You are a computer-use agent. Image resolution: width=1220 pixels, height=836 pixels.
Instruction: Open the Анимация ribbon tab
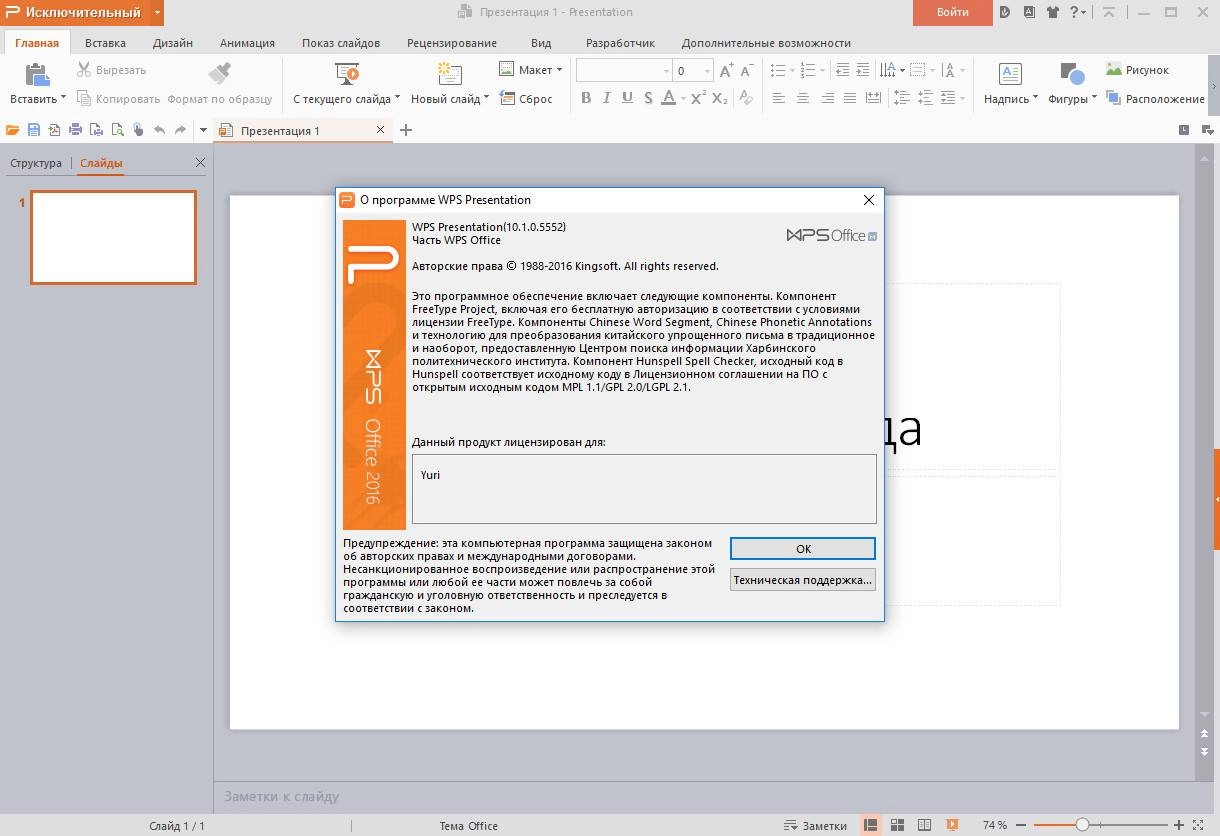[x=247, y=43]
